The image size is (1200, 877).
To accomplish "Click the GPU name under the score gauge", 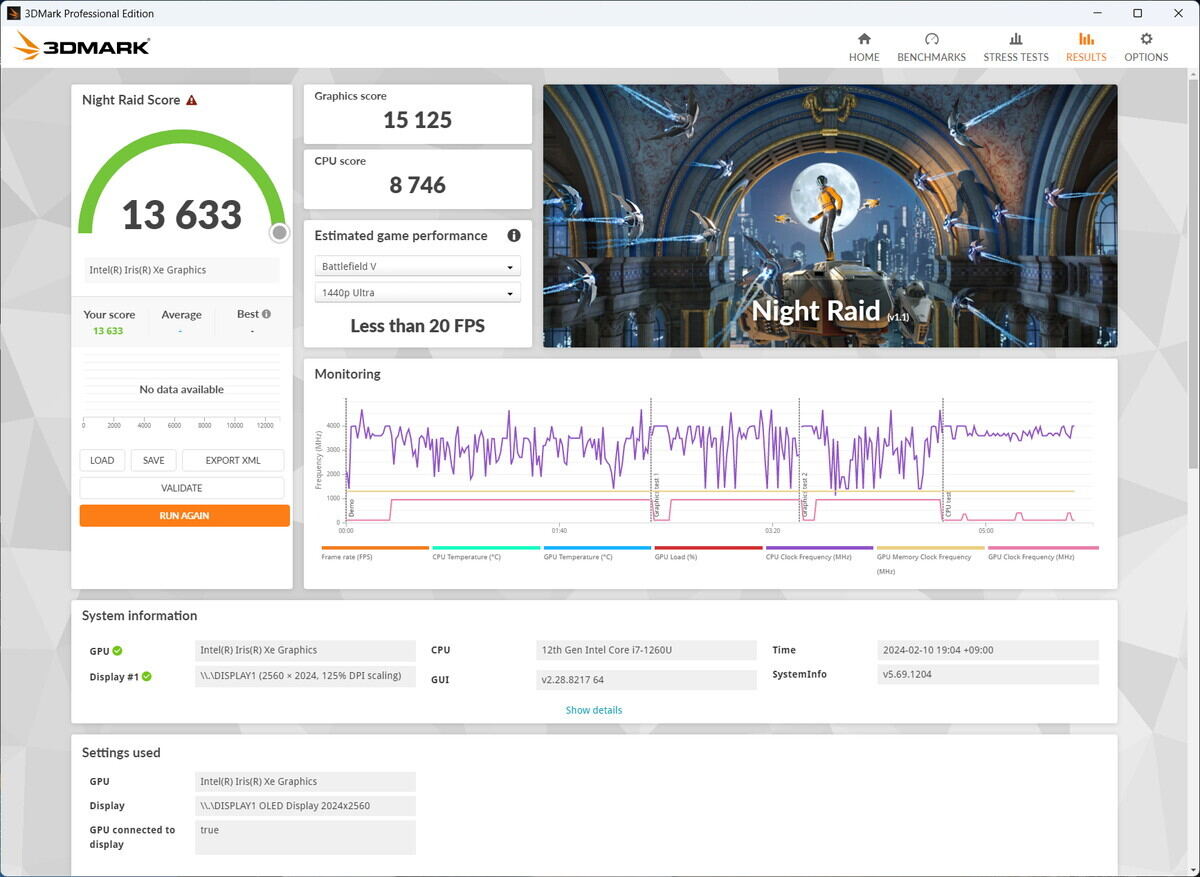I will pos(182,270).
